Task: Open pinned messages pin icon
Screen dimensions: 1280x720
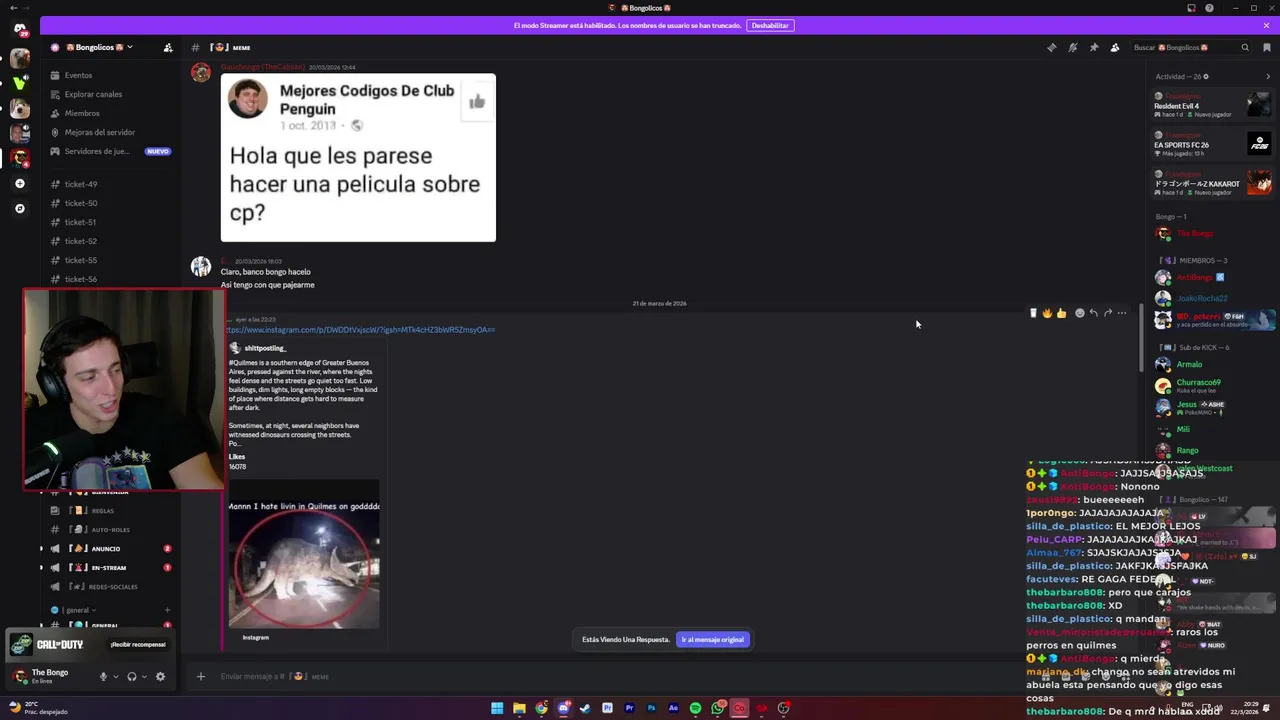Action: click(x=1094, y=47)
